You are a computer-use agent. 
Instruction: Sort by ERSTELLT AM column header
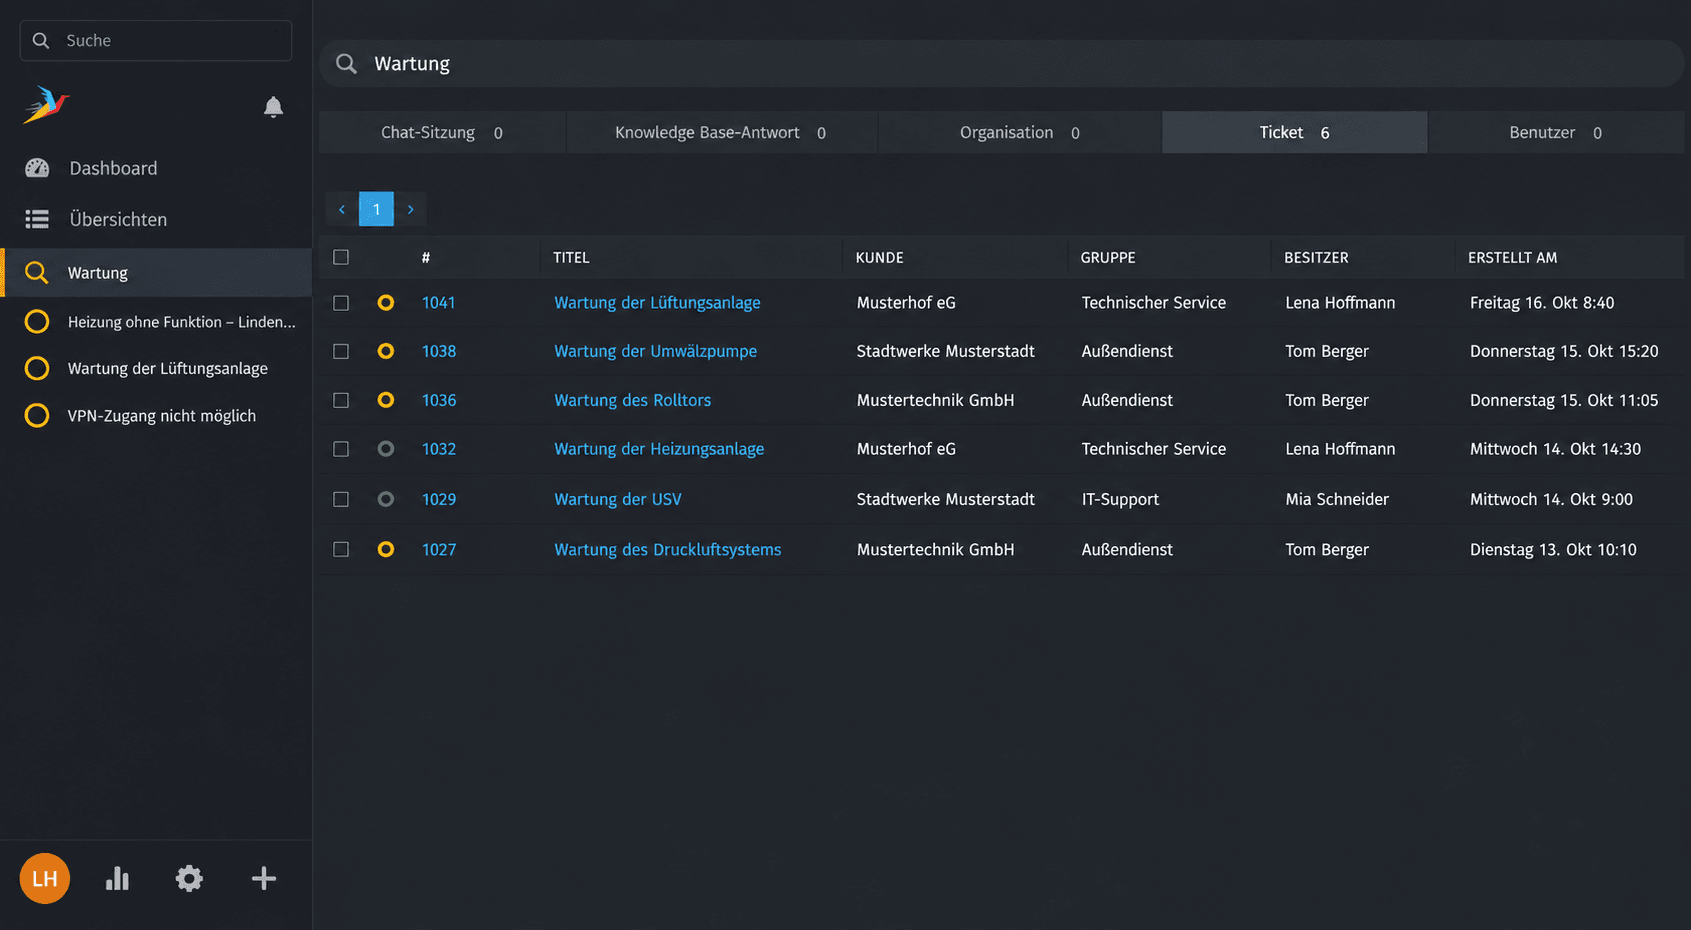1512,257
